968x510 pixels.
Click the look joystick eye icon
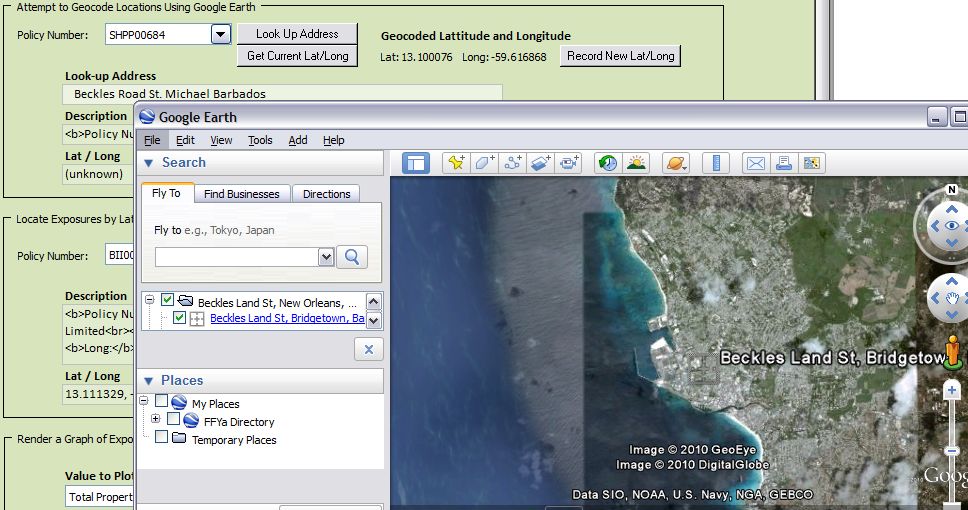tap(952, 226)
